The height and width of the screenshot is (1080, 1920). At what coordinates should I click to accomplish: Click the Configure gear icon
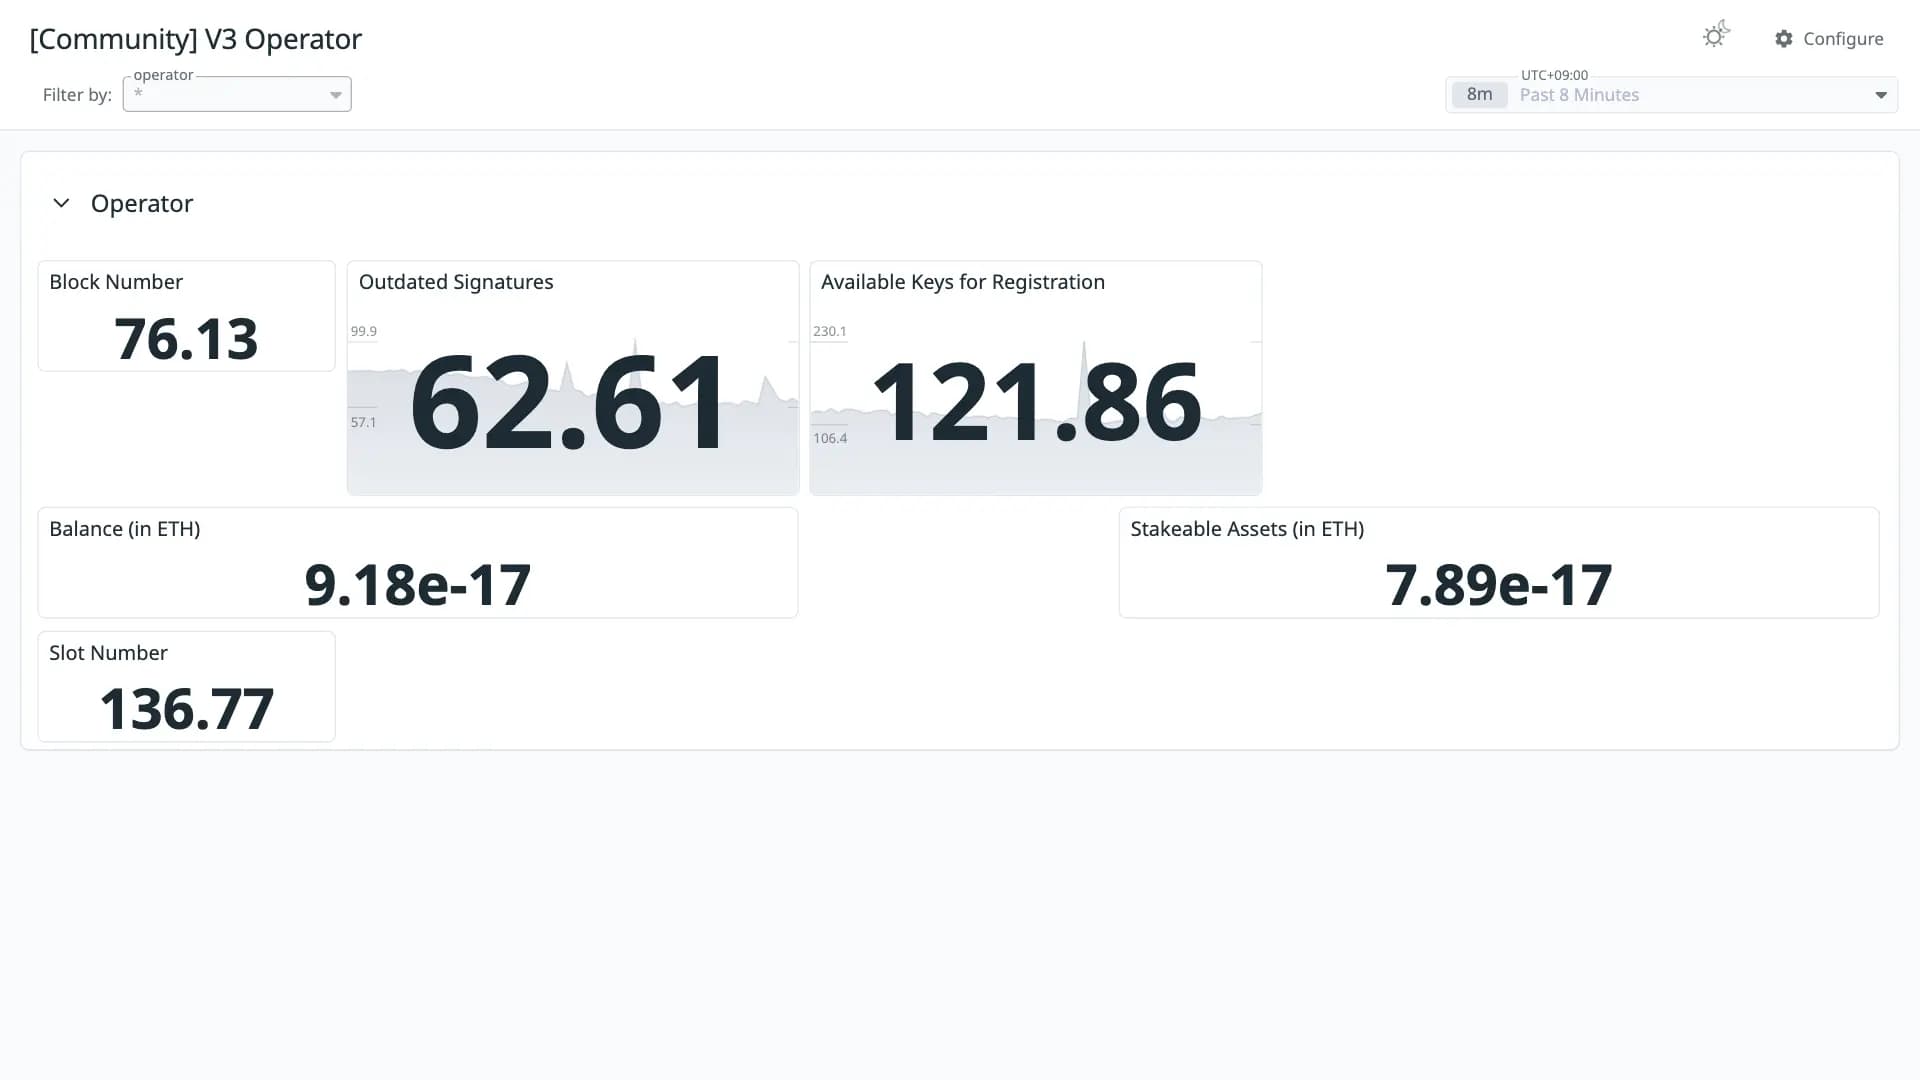(1784, 39)
